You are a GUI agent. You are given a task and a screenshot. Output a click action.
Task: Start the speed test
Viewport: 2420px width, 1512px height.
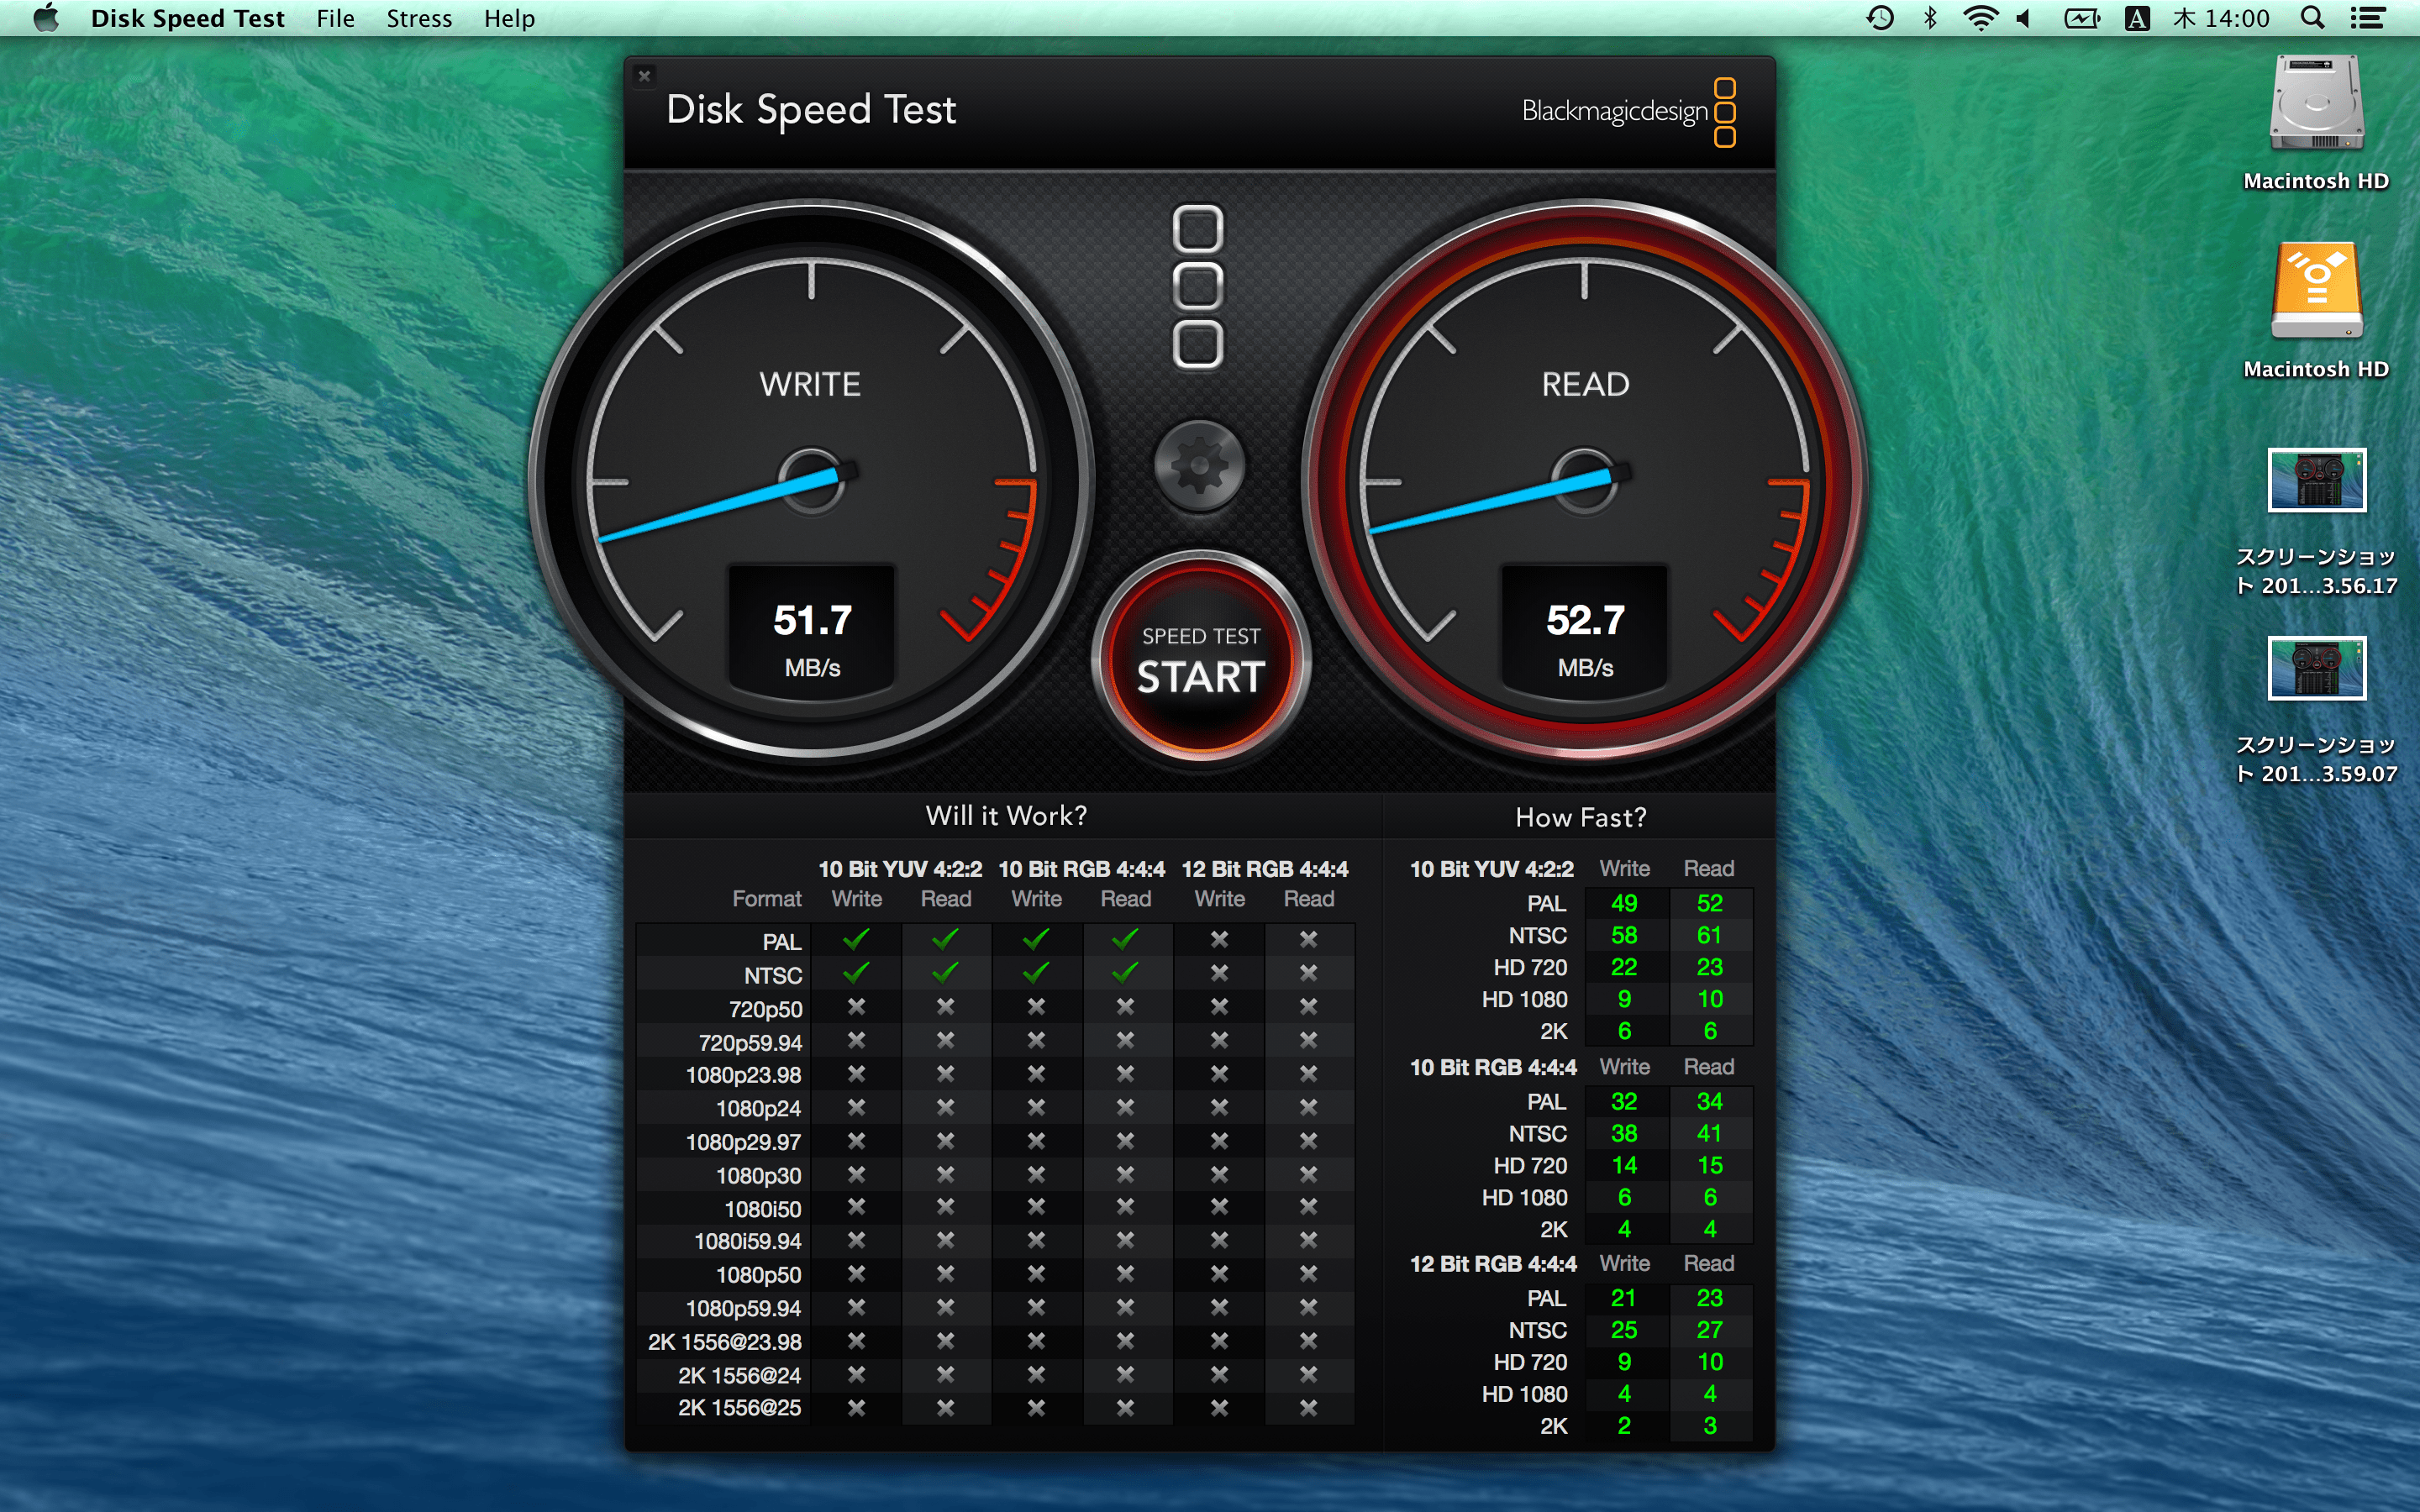1200,660
